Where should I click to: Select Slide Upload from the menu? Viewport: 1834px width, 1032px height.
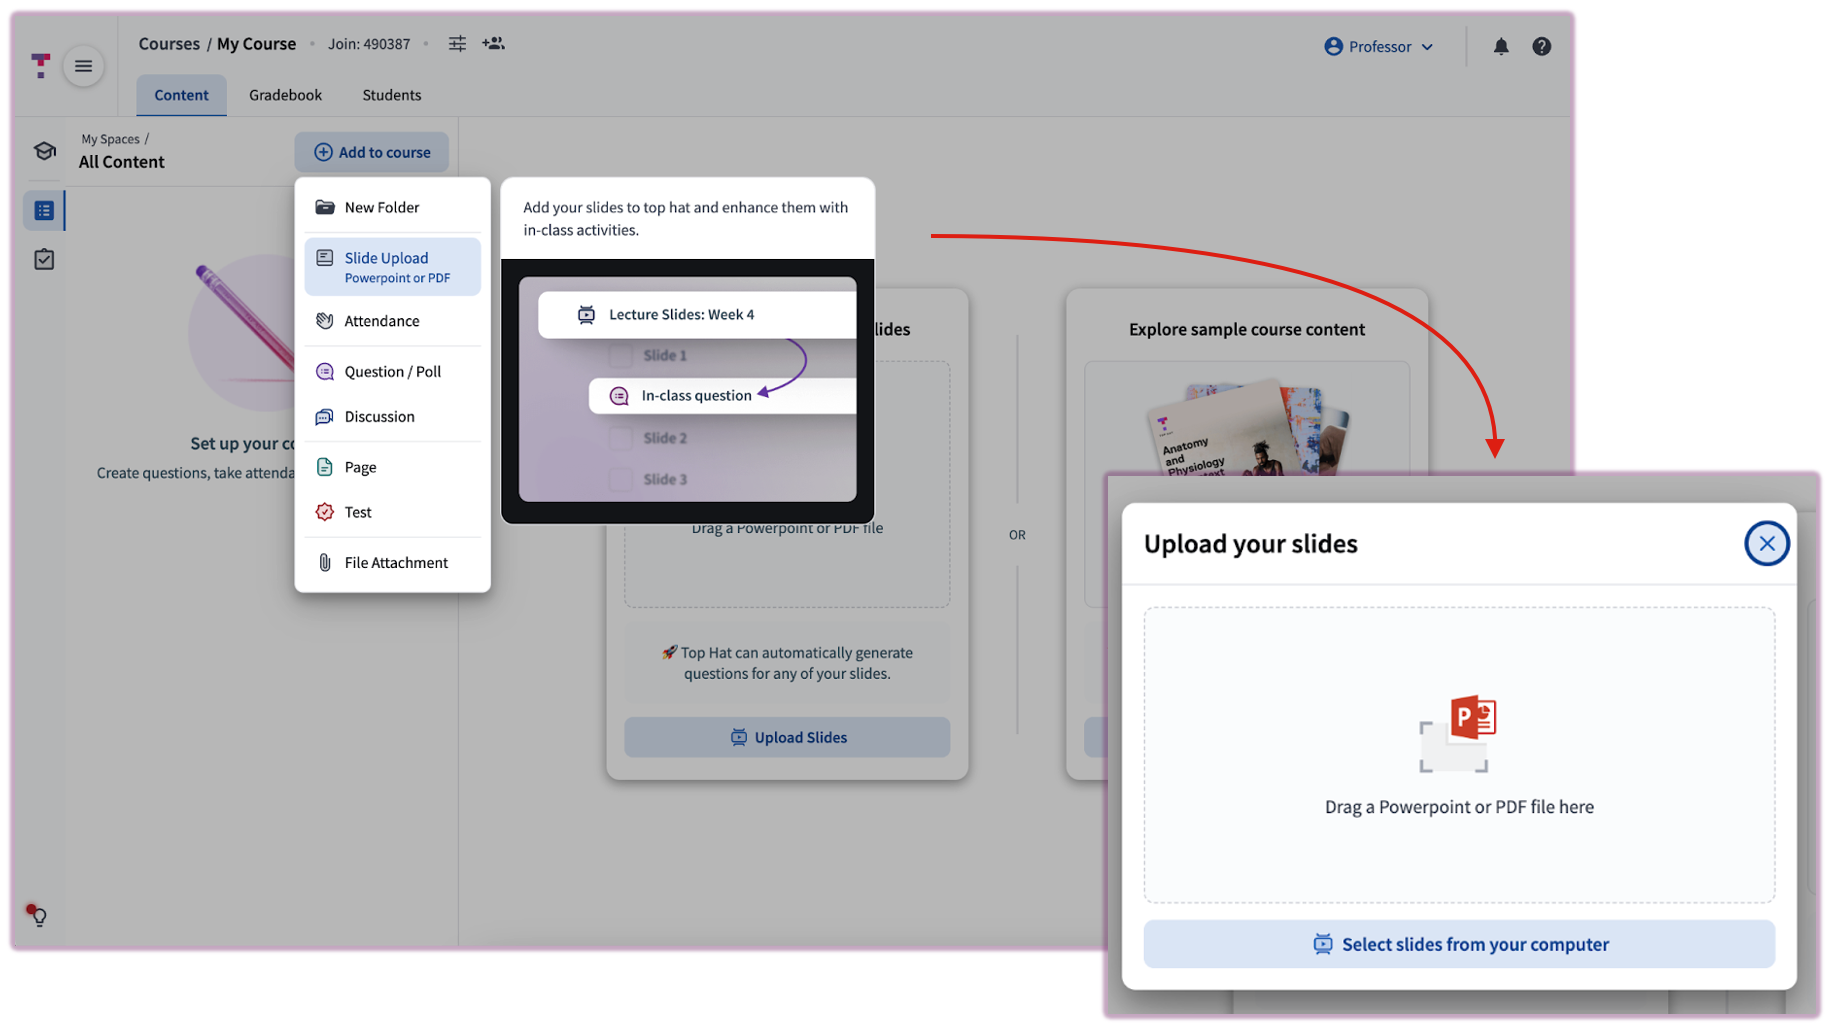point(392,267)
